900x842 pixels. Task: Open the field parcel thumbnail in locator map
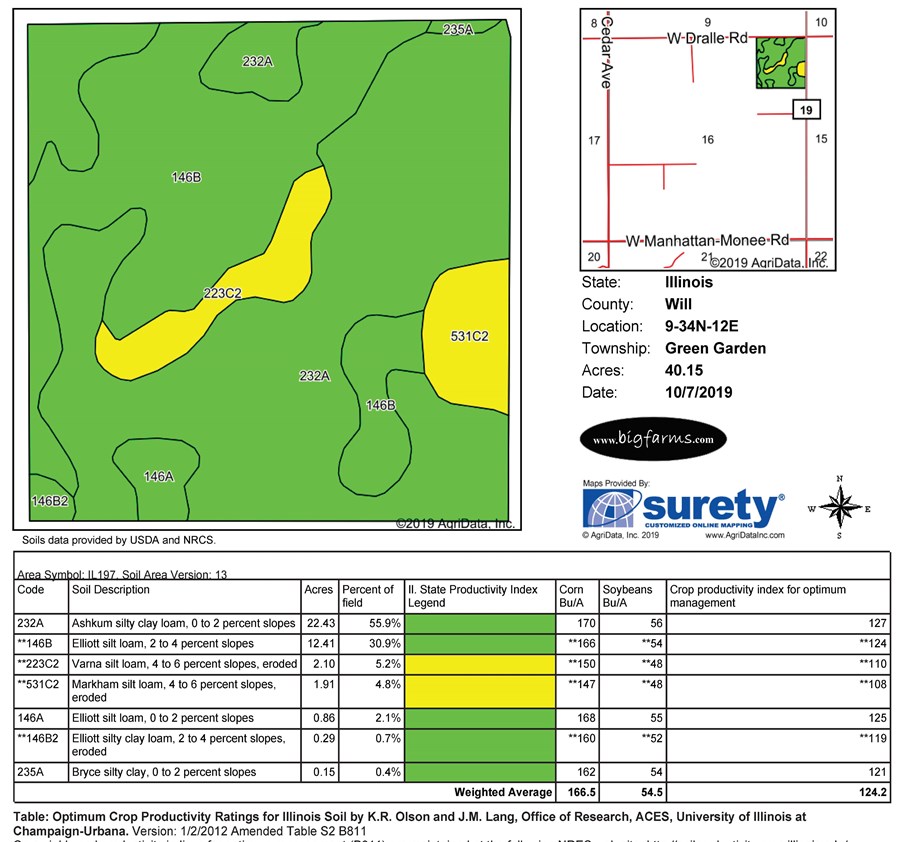[781, 63]
